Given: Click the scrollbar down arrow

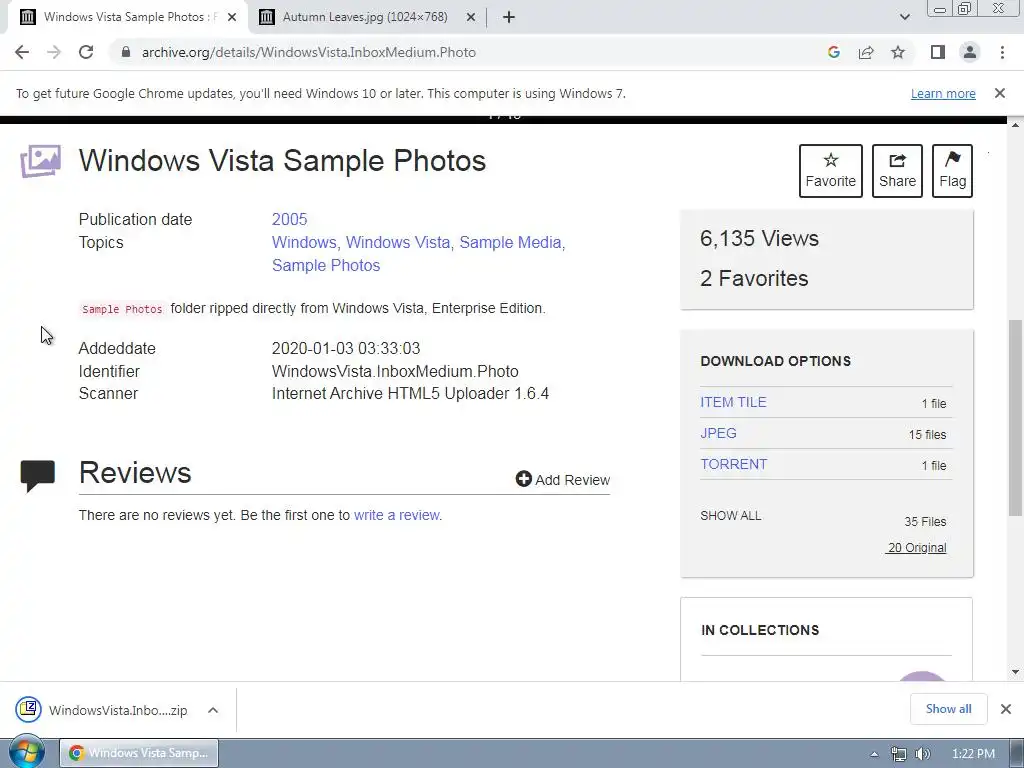Looking at the screenshot, I should [1016, 672].
